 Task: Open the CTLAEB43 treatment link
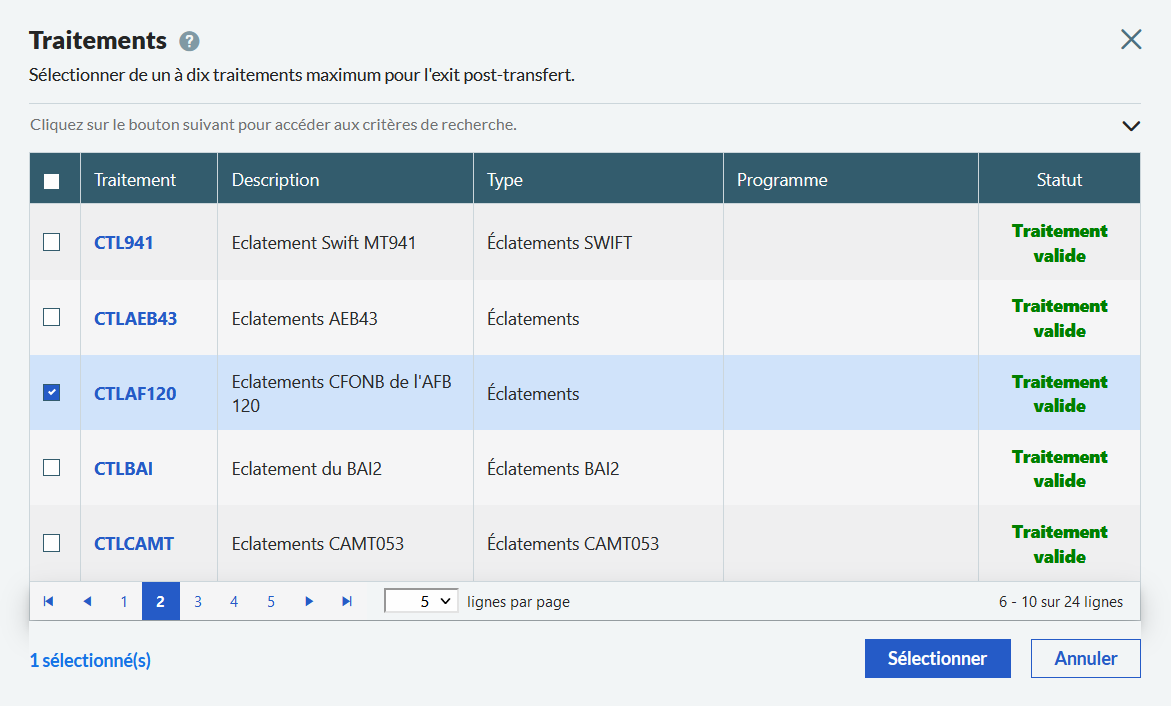135,318
